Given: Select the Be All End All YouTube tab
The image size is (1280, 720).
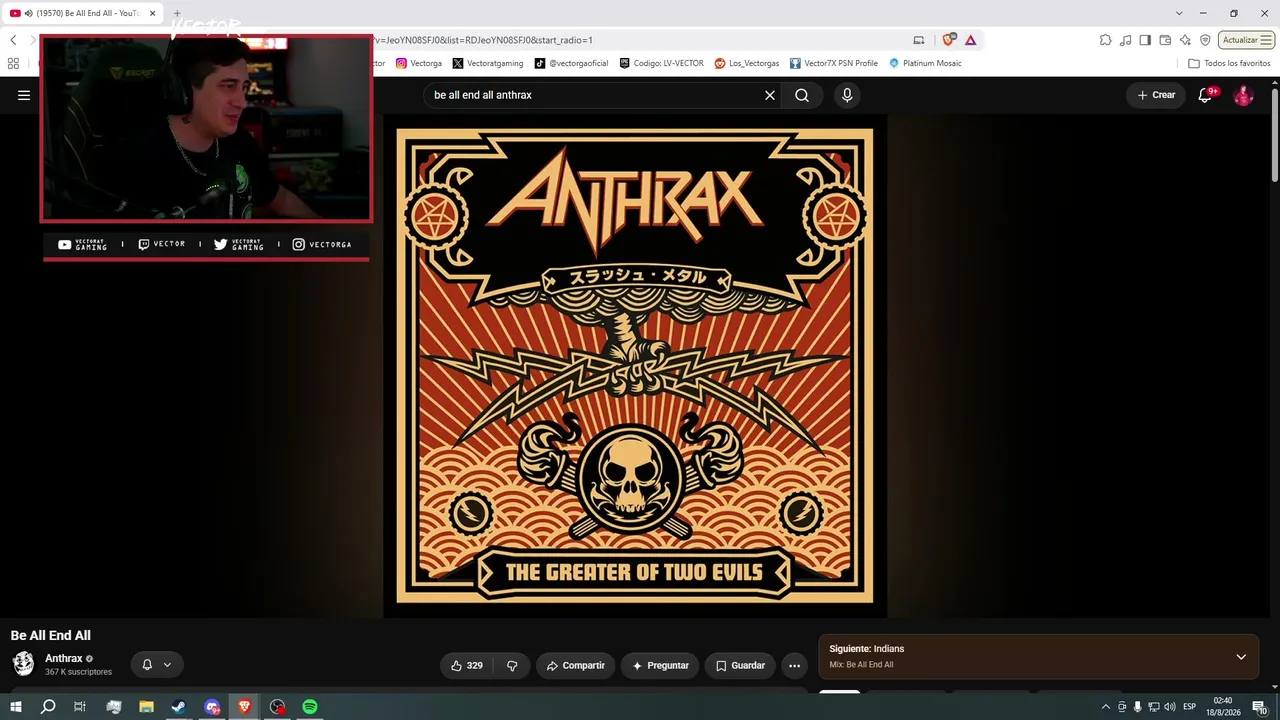Looking at the screenshot, I should tap(83, 13).
